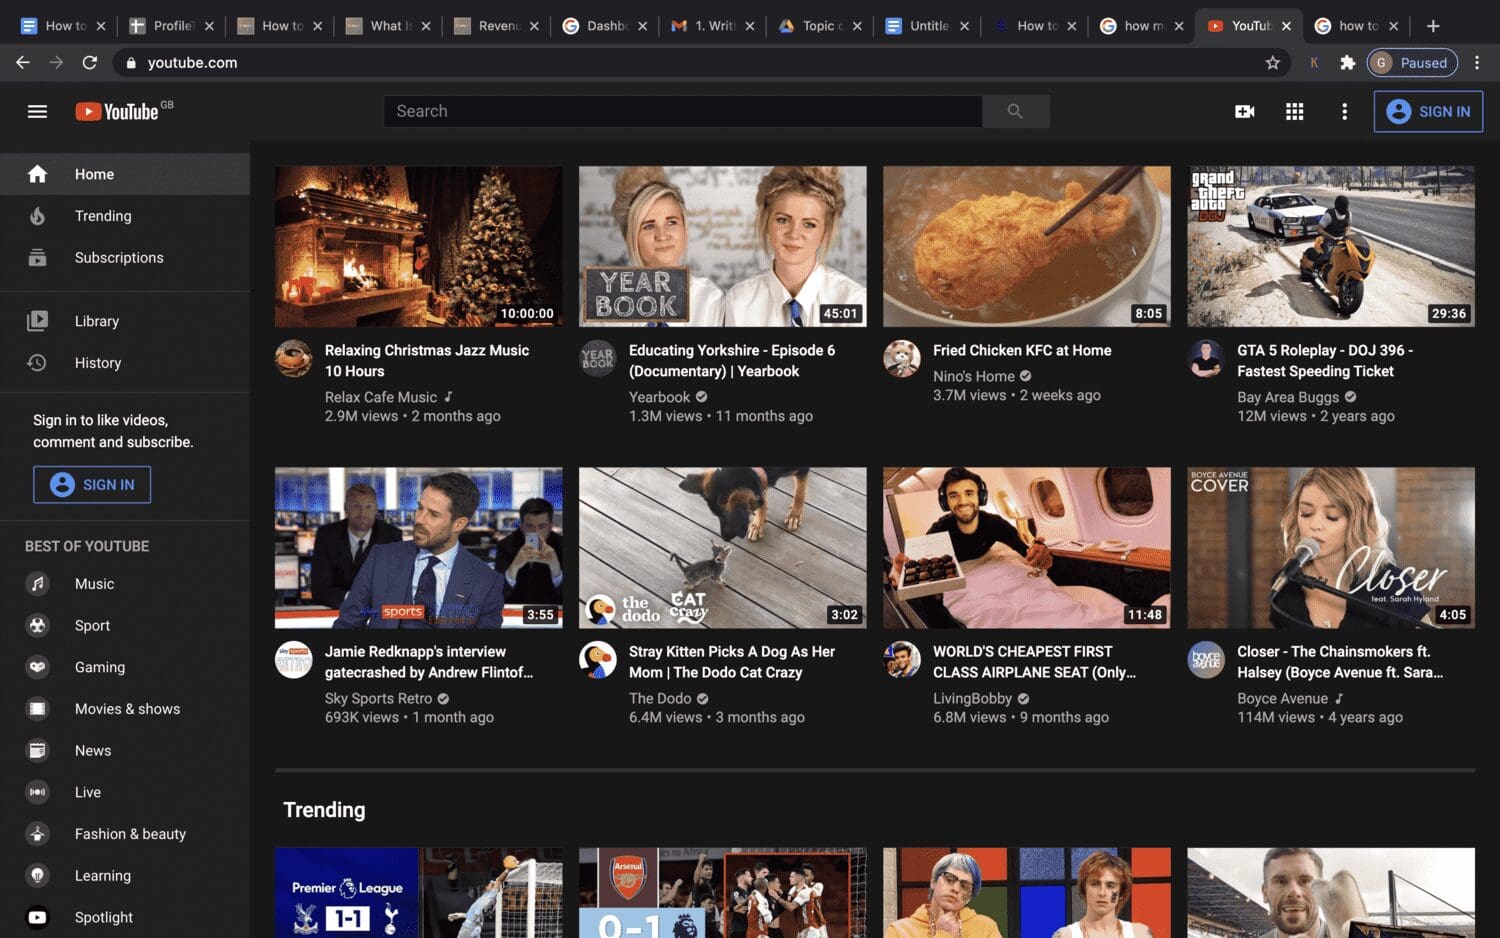Open Jamie Redknapp interview thumbnail
1500x938 pixels.
pos(418,547)
